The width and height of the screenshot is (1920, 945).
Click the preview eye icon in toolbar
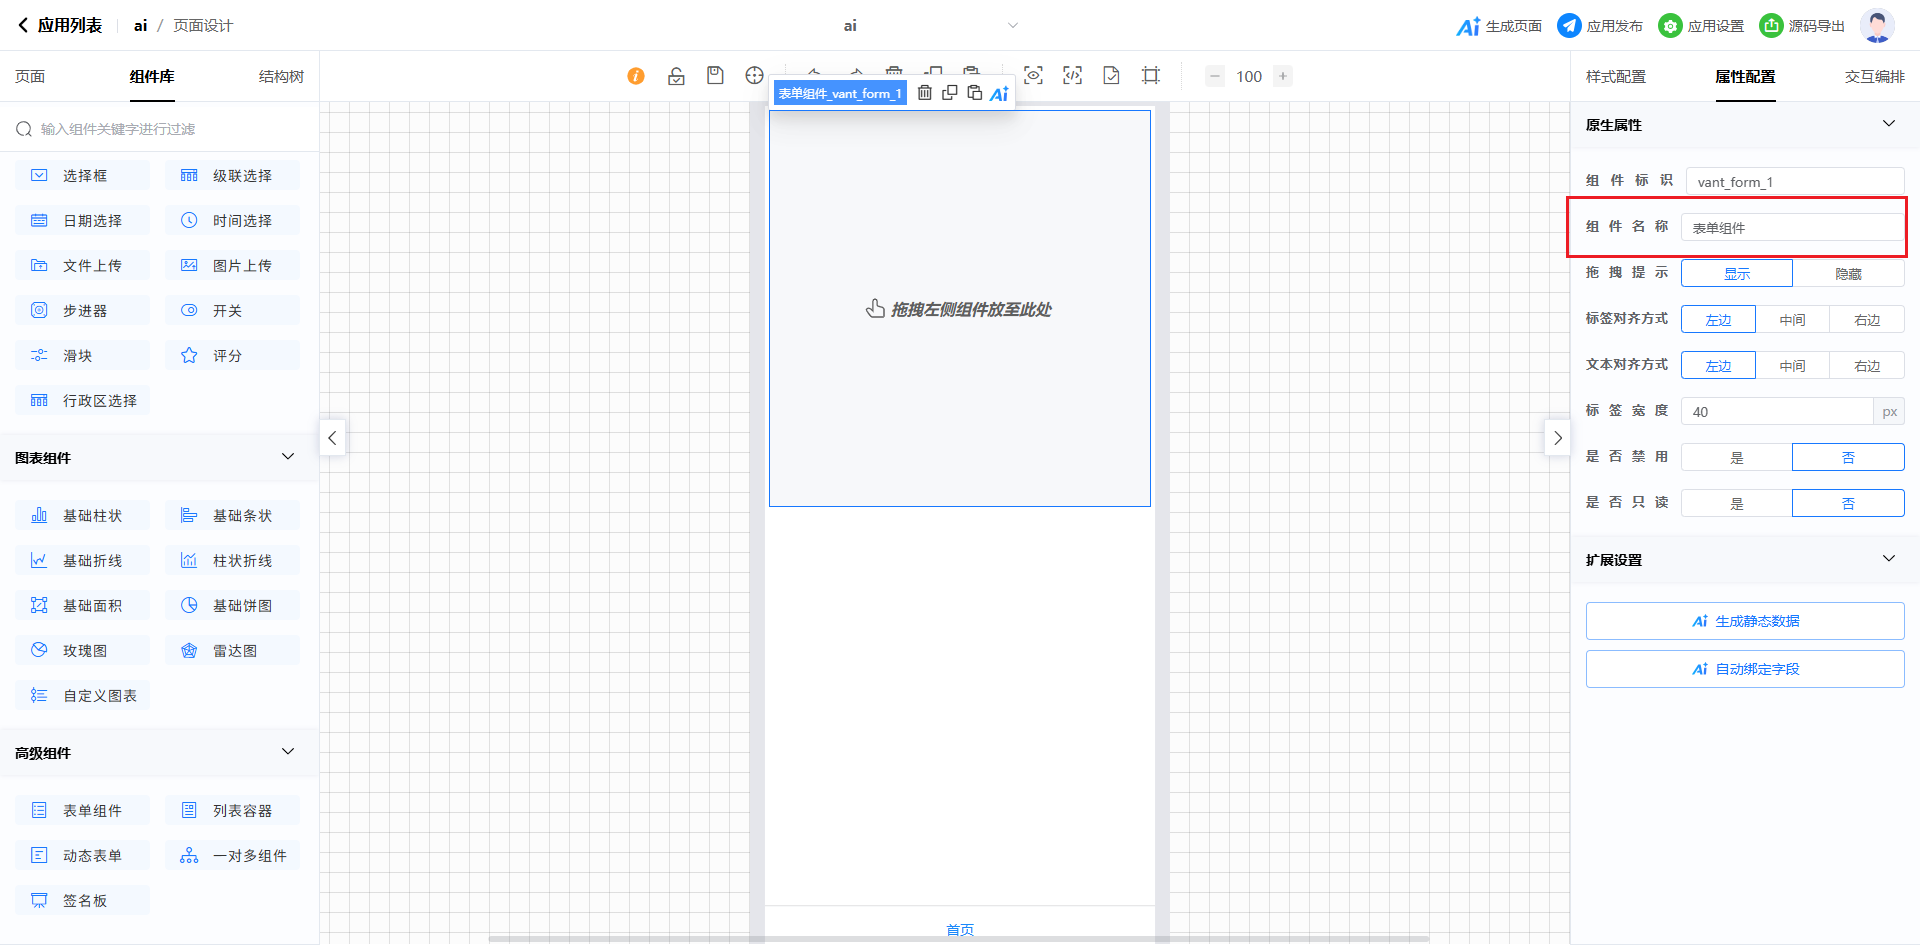[1033, 76]
